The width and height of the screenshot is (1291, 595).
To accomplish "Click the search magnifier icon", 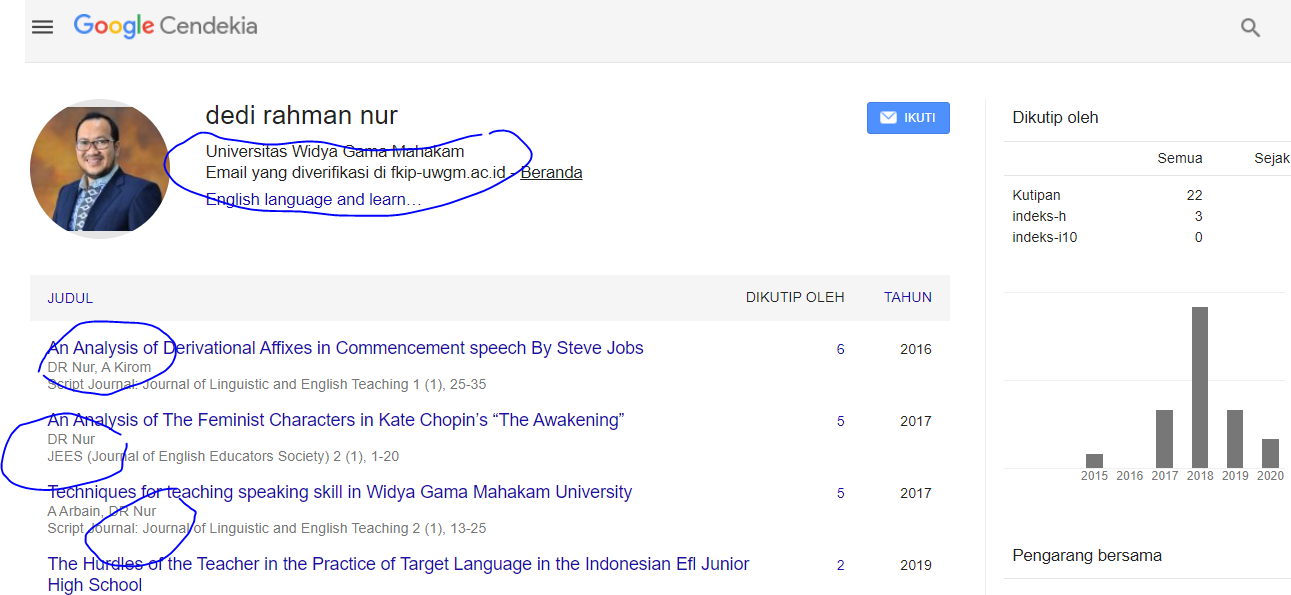I will coord(1250,28).
